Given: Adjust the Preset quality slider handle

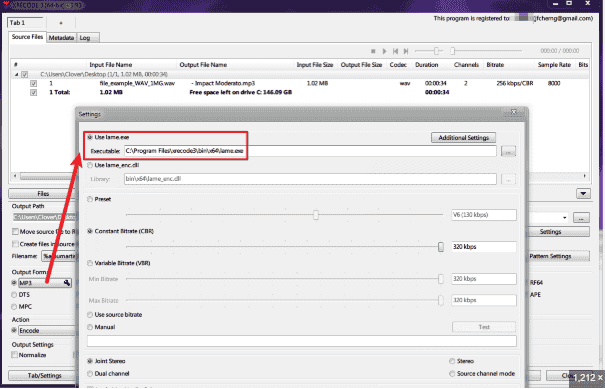Looking at the screenshot, I should point(316,215).
